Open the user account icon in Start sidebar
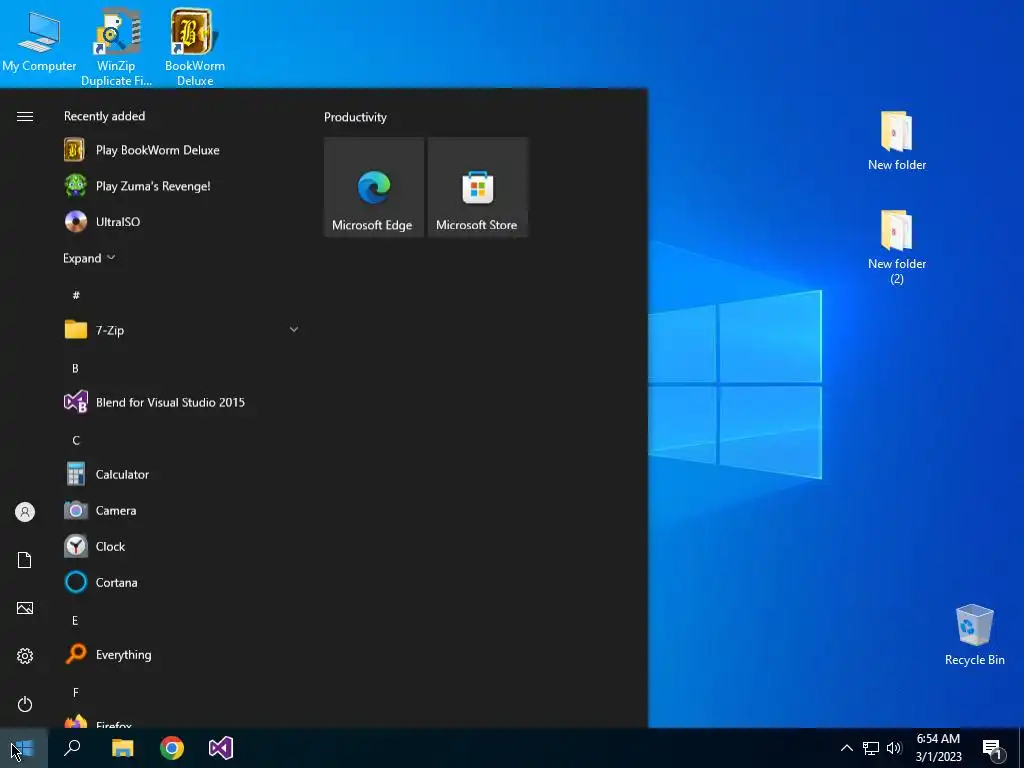1024x768 pixels. 25,512
